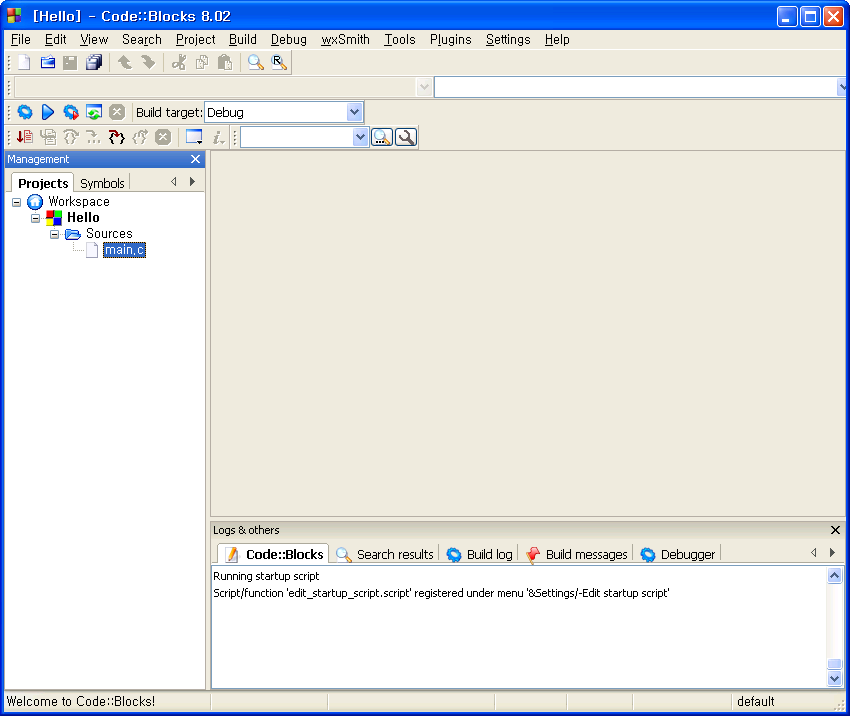This screenshot has width=850, height=716.
Task: Click the Build and run icon
Action: (70, 112)
